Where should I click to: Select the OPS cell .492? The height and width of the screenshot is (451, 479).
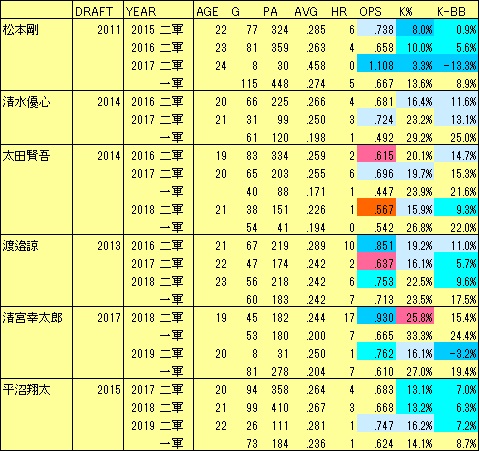pyautogui.click(x=384, y=138)
